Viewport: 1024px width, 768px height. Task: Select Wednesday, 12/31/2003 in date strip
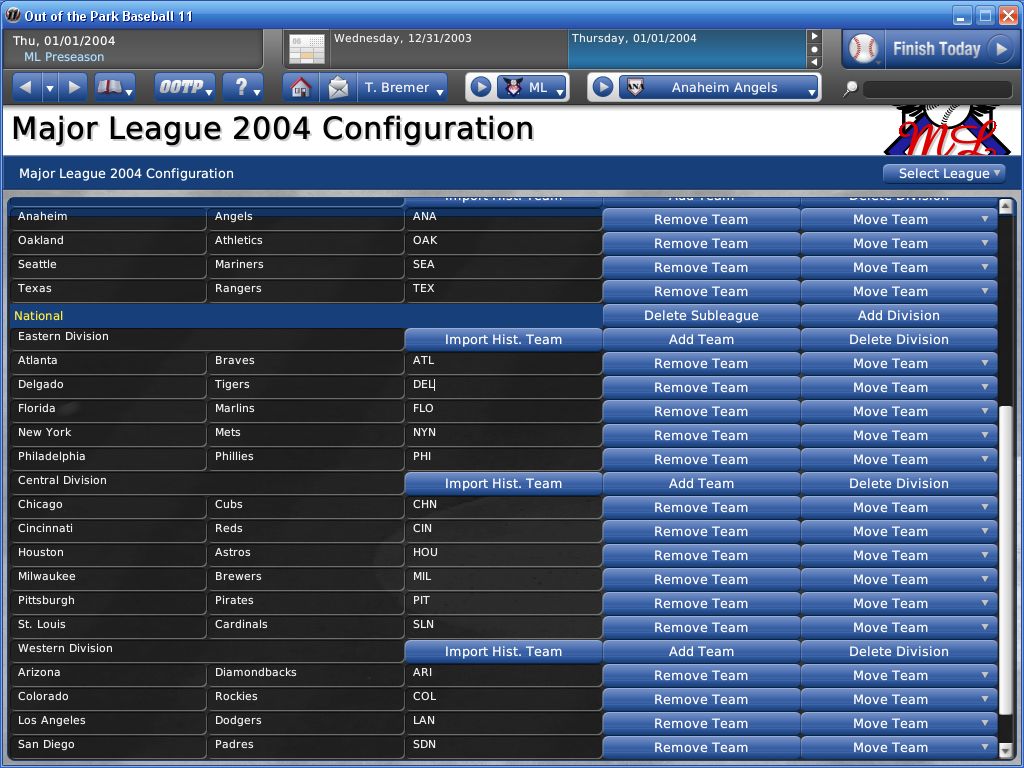point(449,49)
